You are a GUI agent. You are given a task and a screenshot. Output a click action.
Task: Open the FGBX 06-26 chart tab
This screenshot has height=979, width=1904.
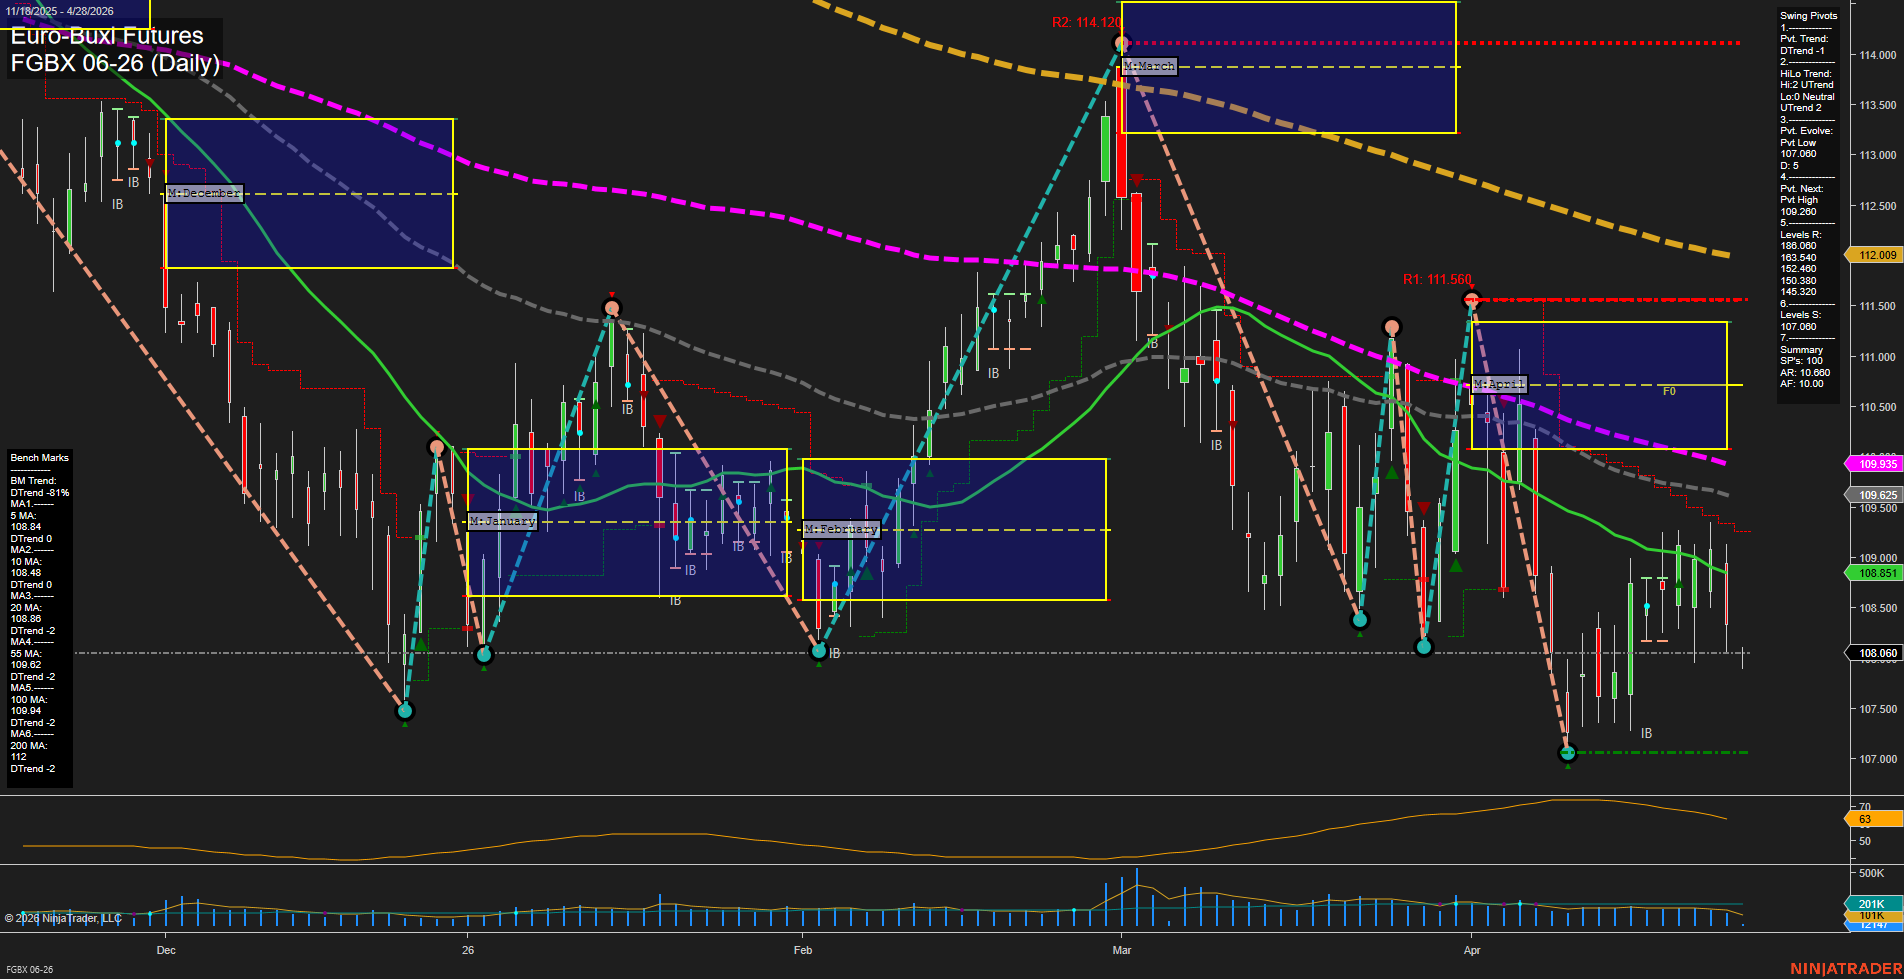pyautogui.click(x=29, y=970)
